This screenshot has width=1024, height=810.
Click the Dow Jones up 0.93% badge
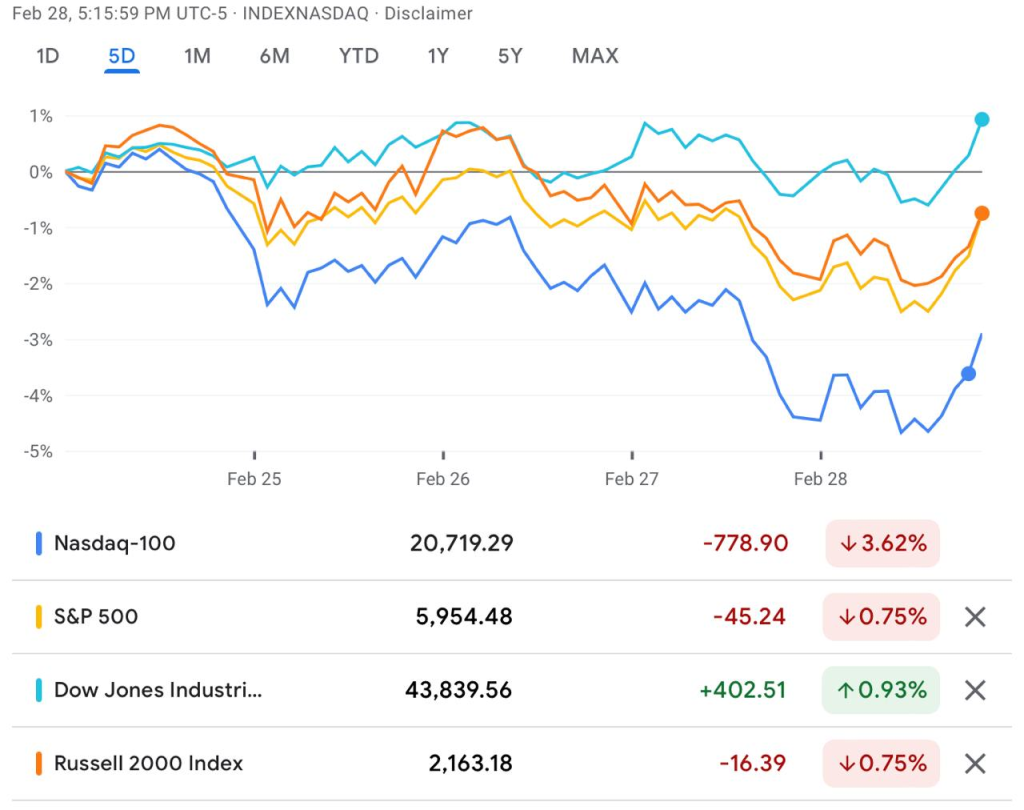click(x=882, y=690)
